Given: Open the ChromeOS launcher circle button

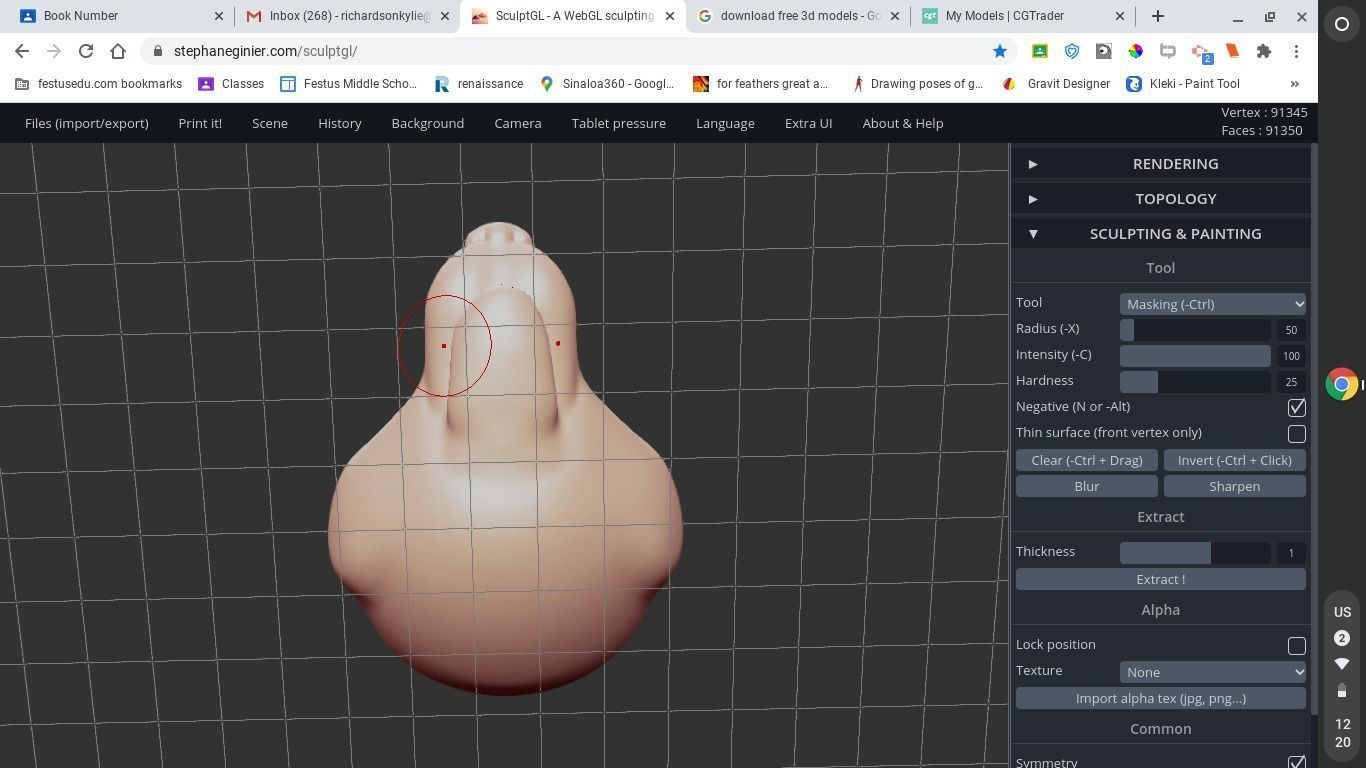Looking at the screenshot, I should pyautogui.click(x=1342, y=24).
